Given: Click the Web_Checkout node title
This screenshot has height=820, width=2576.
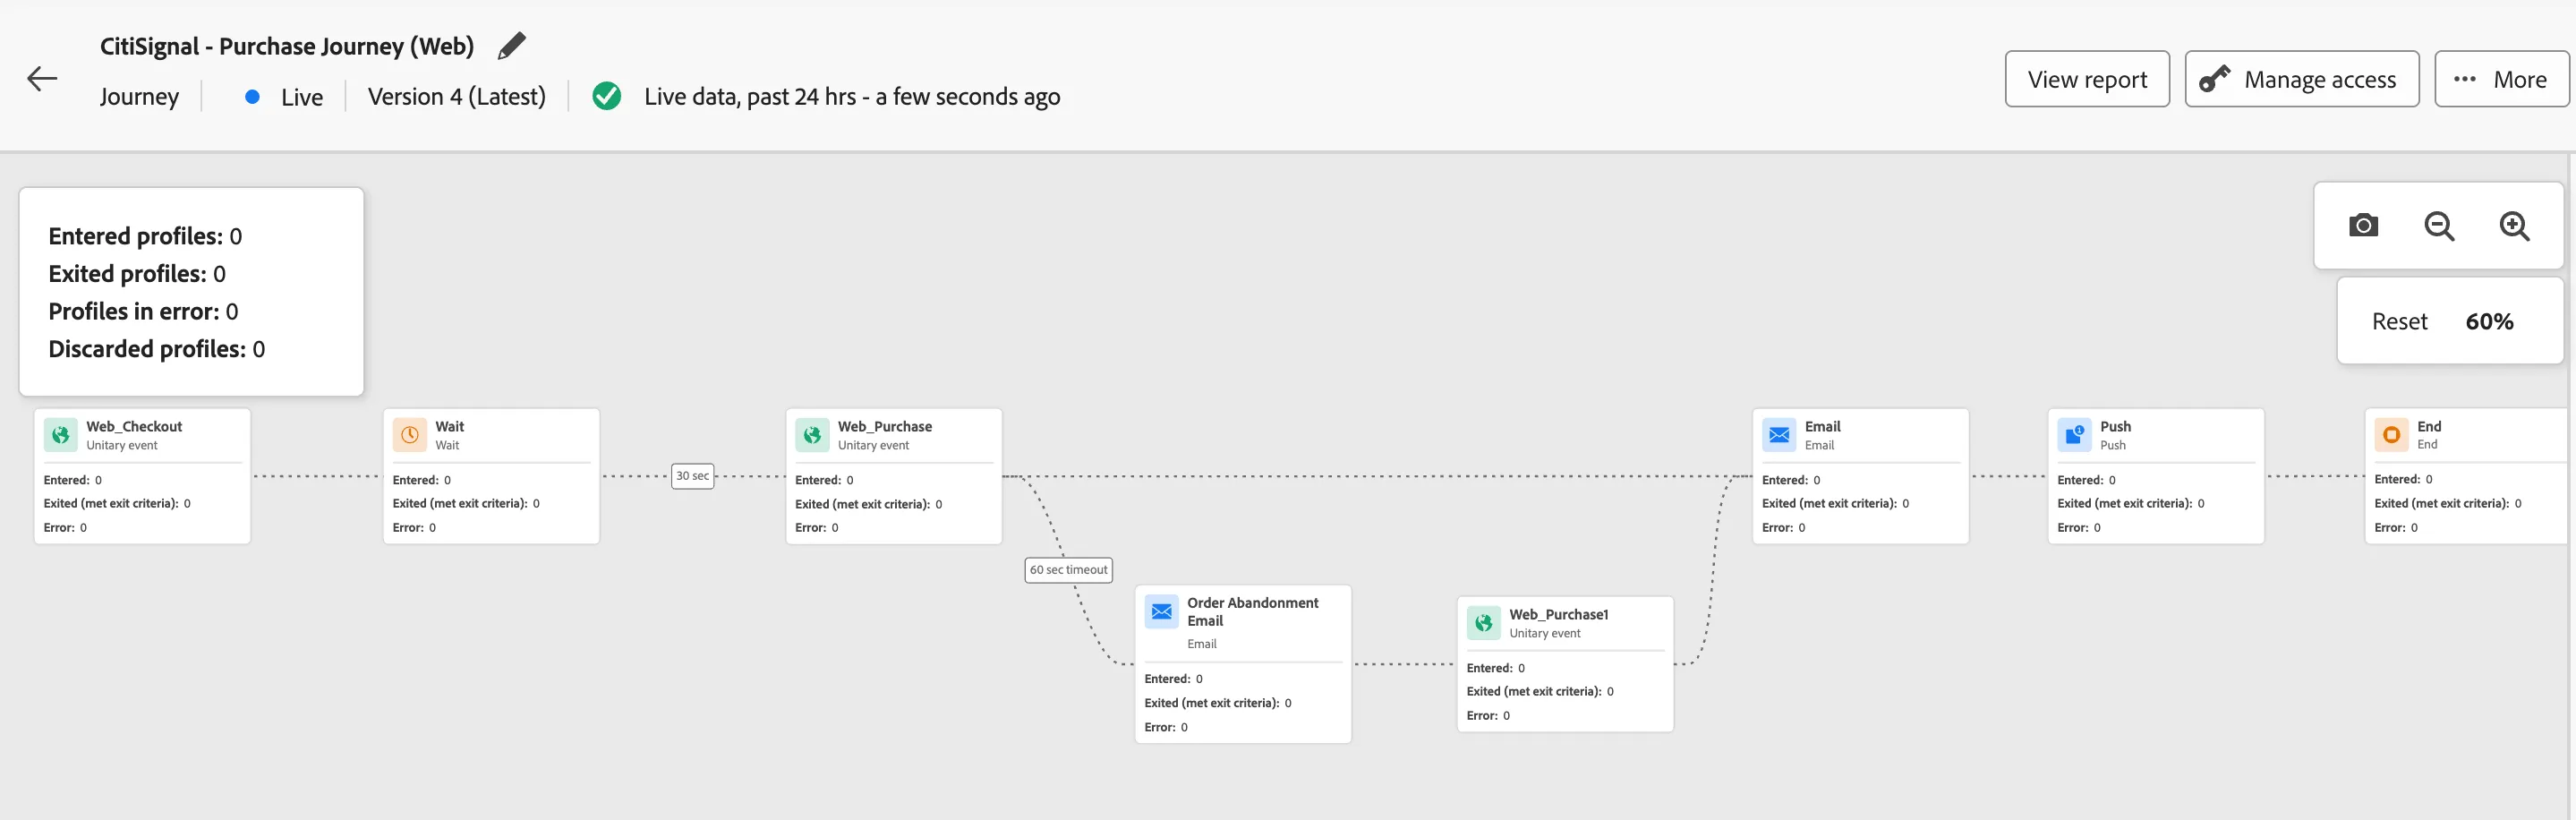Looking at the screenshot, I should 134,426.
